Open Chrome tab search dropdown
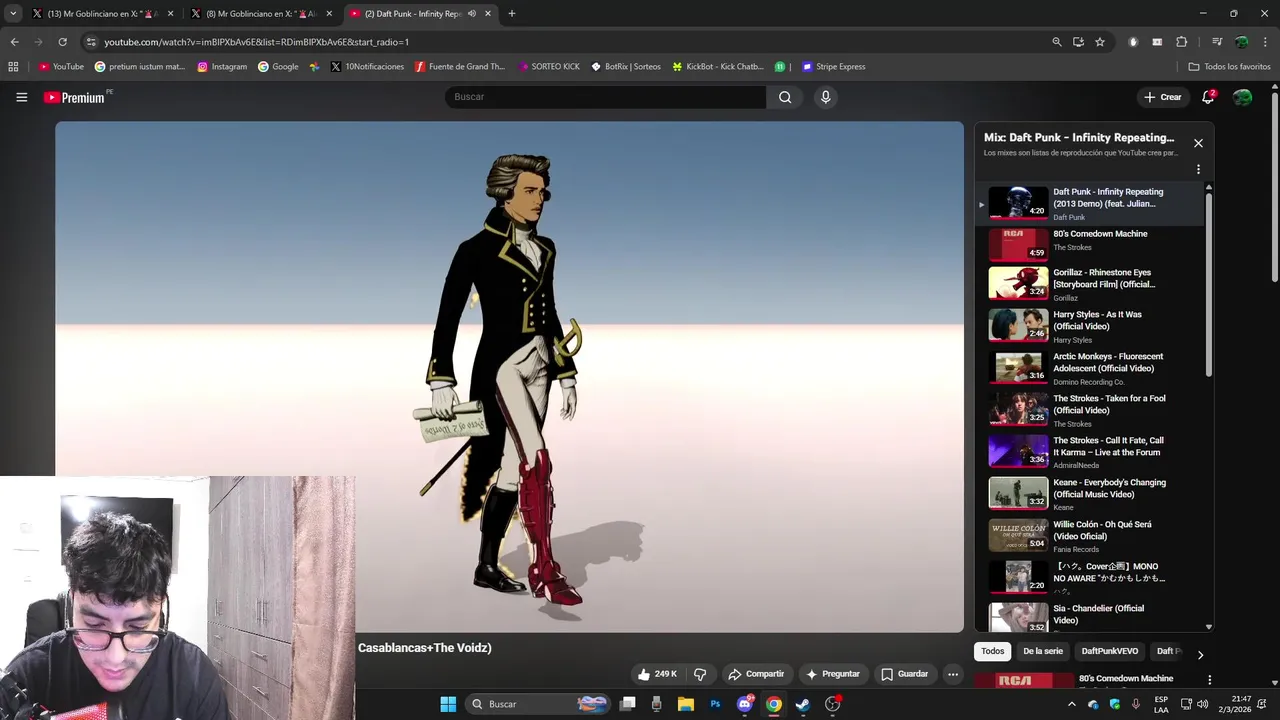Image resolution: width=1280 pixels, height=720 pixels. (x=13, y=14)
